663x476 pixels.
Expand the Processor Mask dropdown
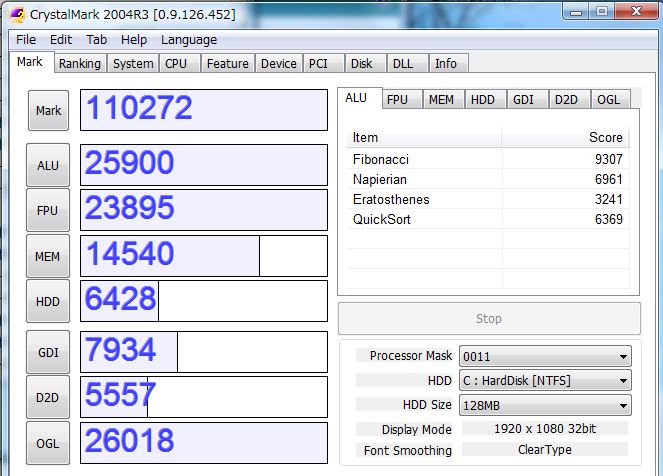click(544, 356)
